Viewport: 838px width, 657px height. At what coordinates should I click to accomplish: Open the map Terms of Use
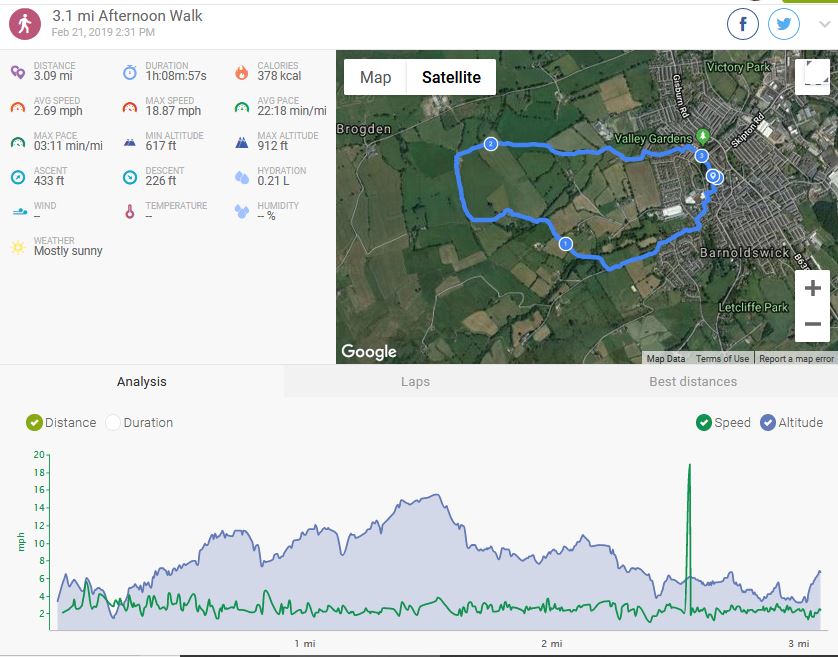pos(722,358)
